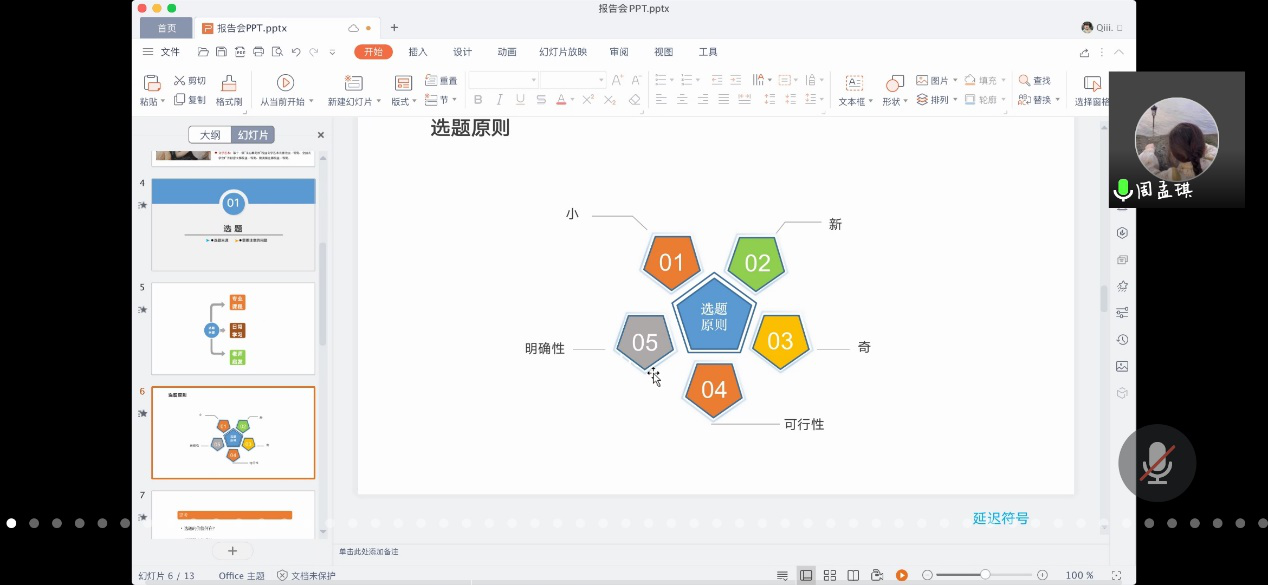Switch to the 大纲 outline panel button
This screenshot has height=585, width=1268.
210,135
